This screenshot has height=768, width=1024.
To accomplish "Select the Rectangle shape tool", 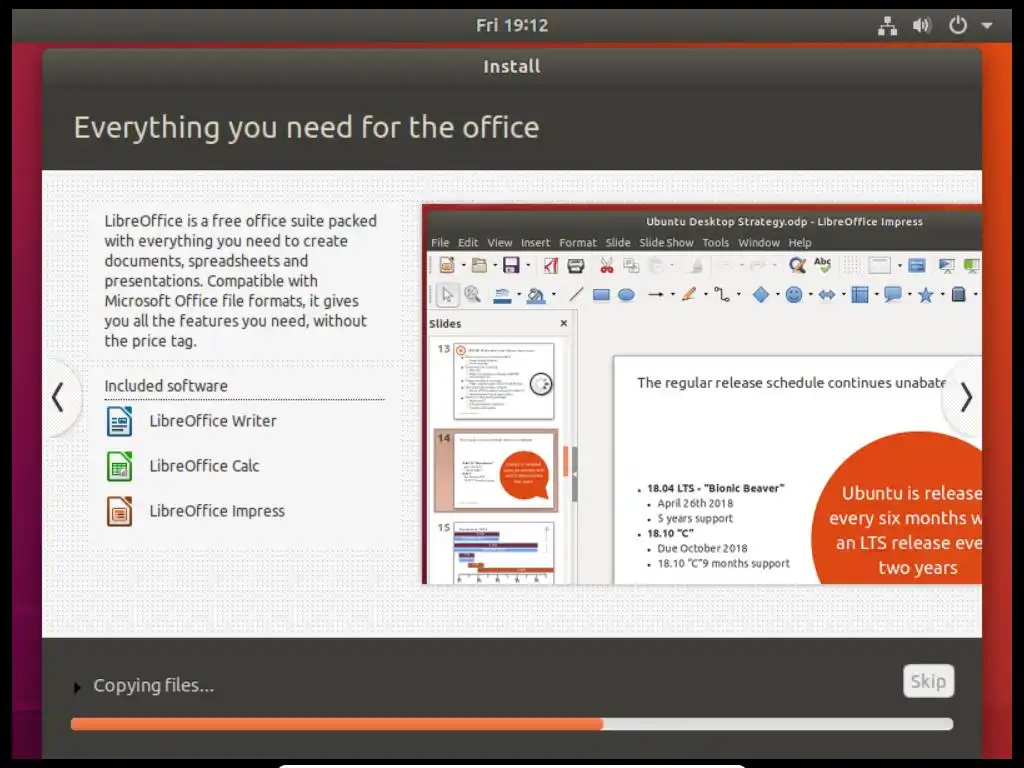I will [601, 295].
